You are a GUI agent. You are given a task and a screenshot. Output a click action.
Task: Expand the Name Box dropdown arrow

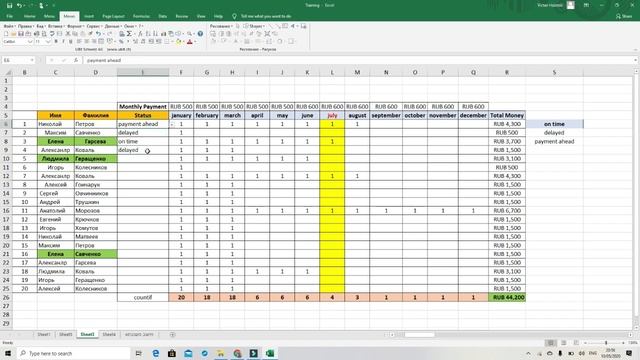(x=32, y=60)
